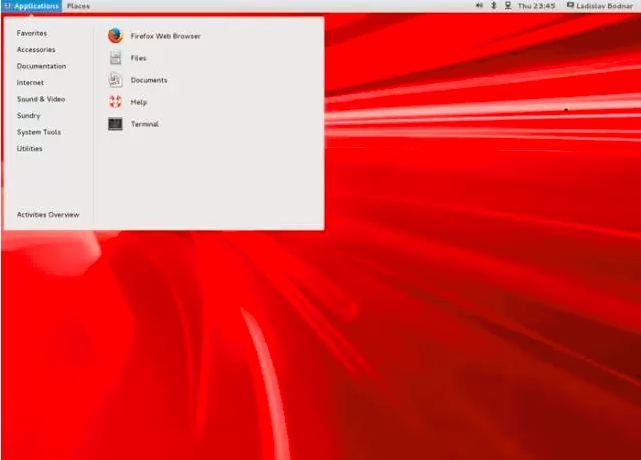Select the Sundry category

coord(29,116)
